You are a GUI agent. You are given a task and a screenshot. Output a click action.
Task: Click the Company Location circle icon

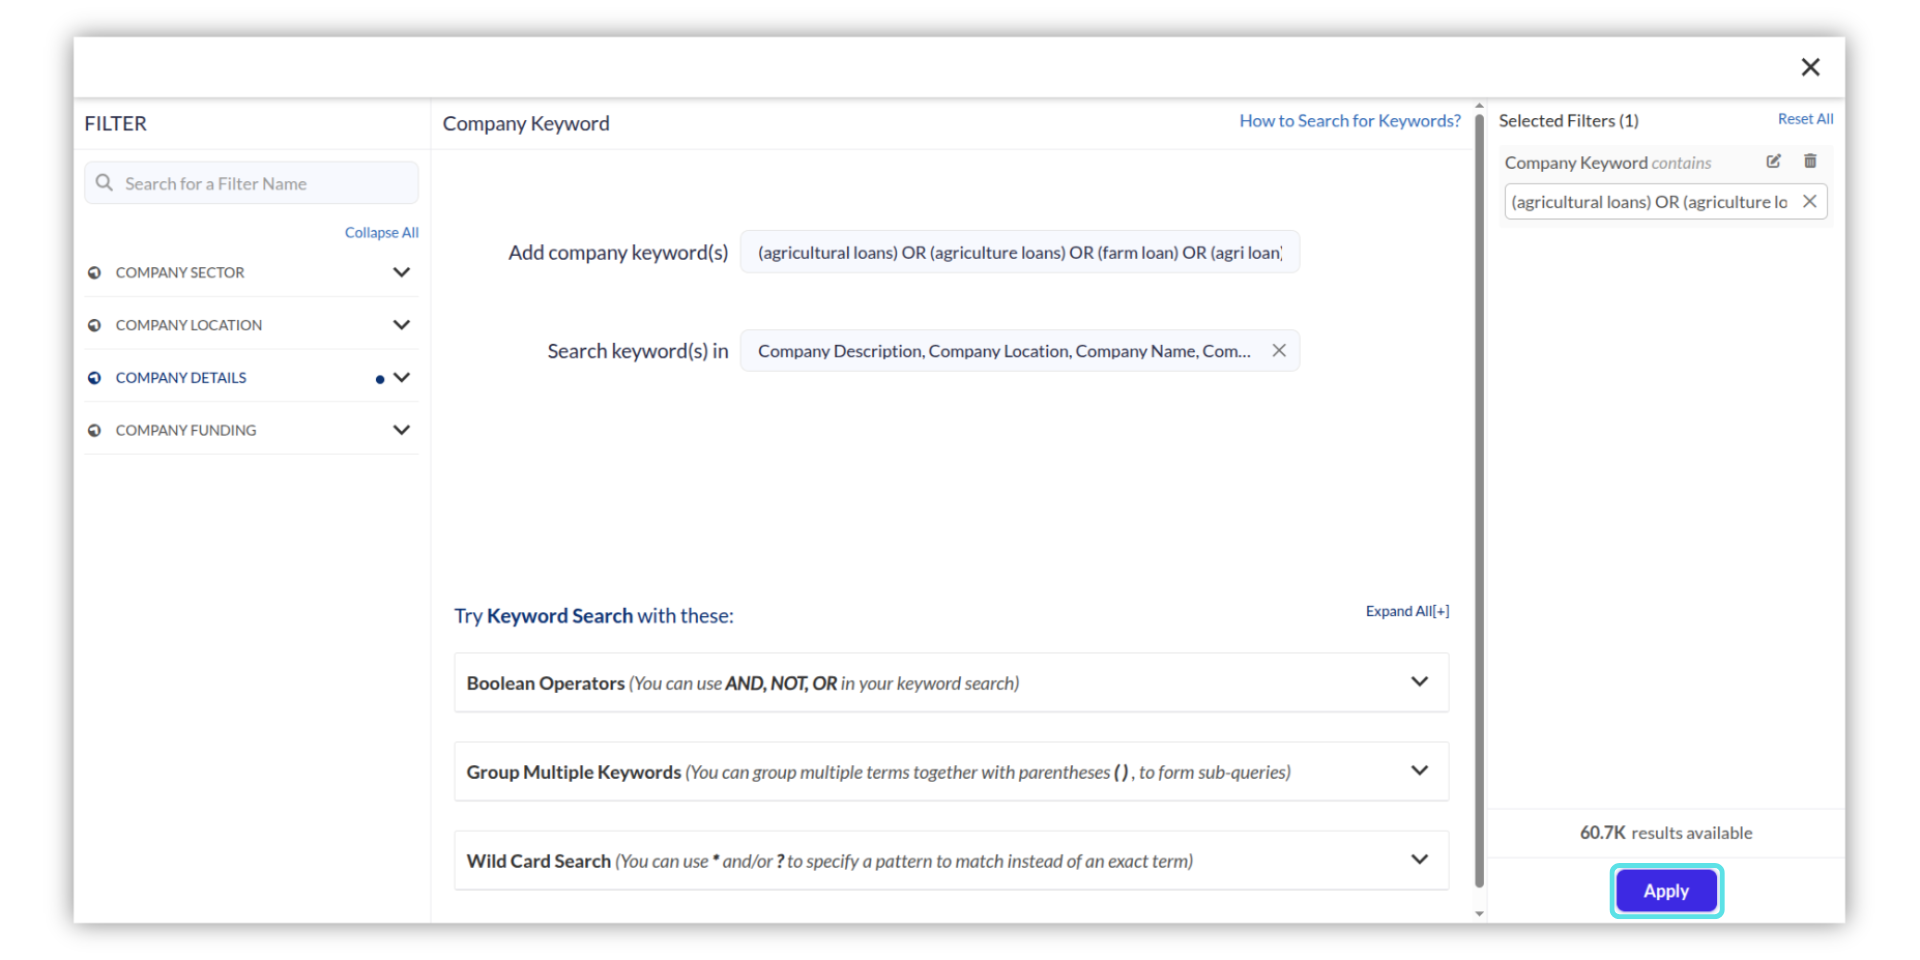95,325
